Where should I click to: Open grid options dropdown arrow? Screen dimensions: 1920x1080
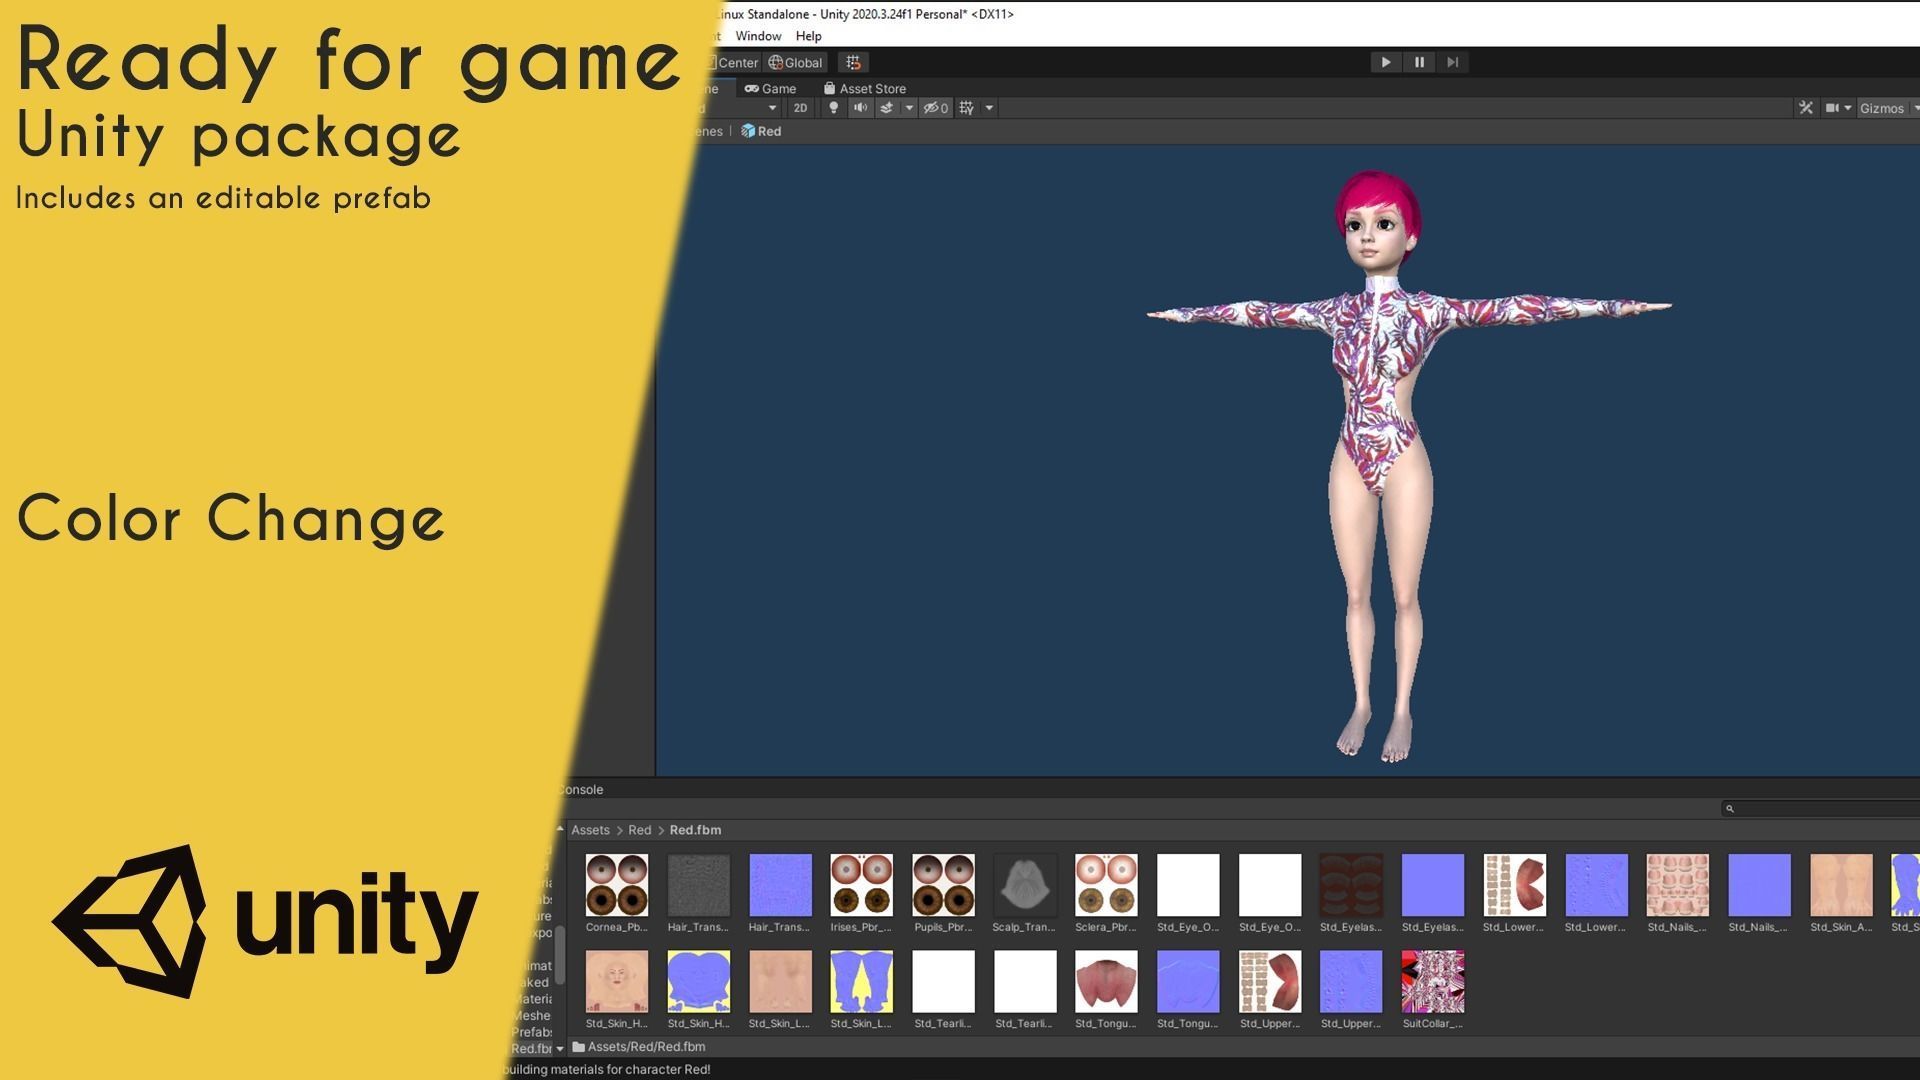coord(989,108)
